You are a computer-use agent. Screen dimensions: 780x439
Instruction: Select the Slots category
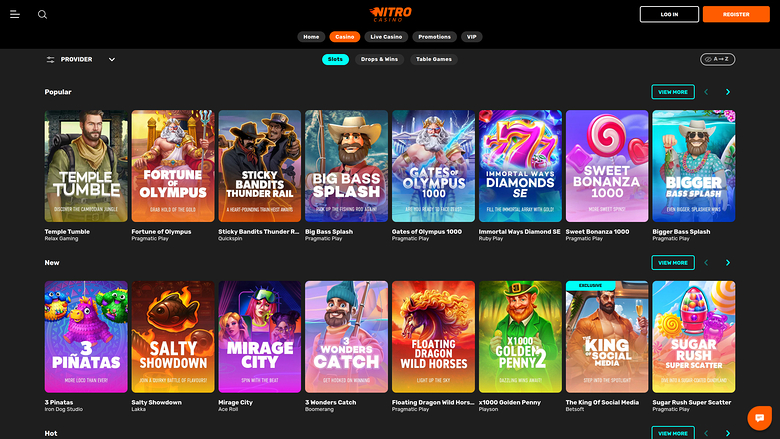coord(335,59)
